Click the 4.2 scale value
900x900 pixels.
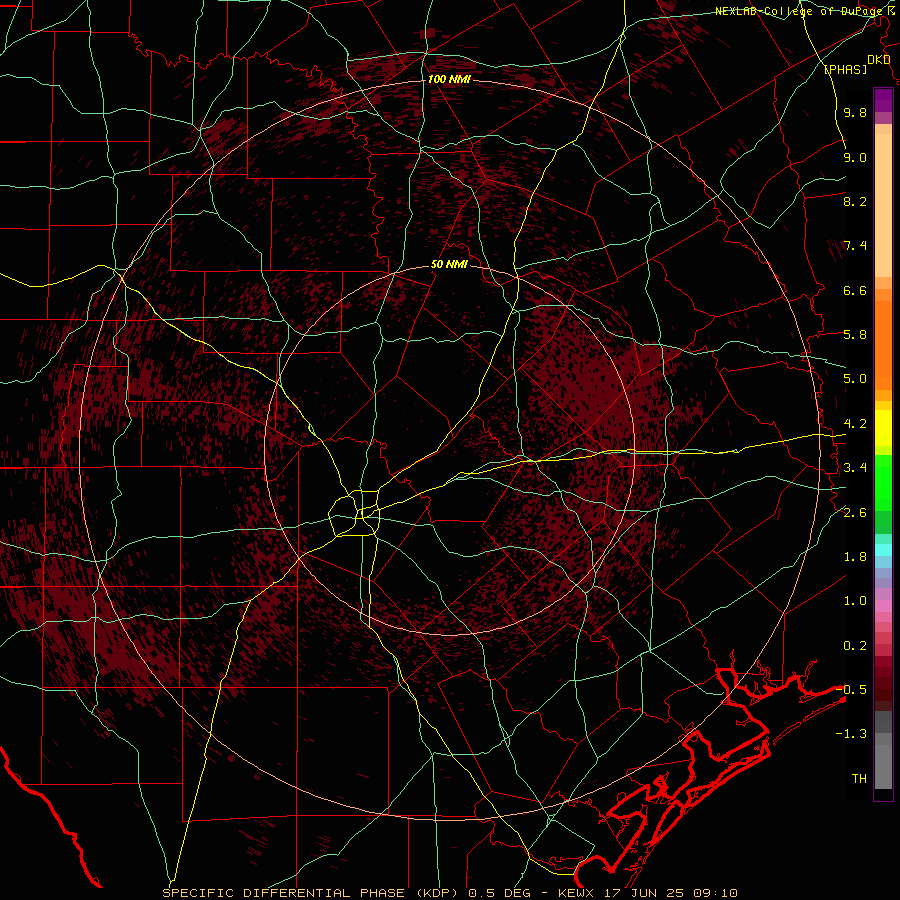click(855, 424)
